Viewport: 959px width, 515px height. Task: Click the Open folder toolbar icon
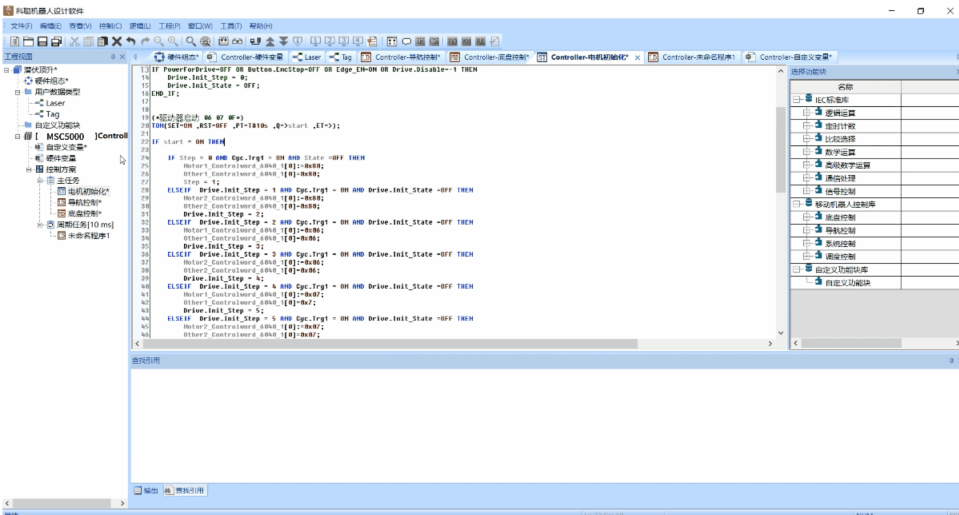click(x=28, y=42)
